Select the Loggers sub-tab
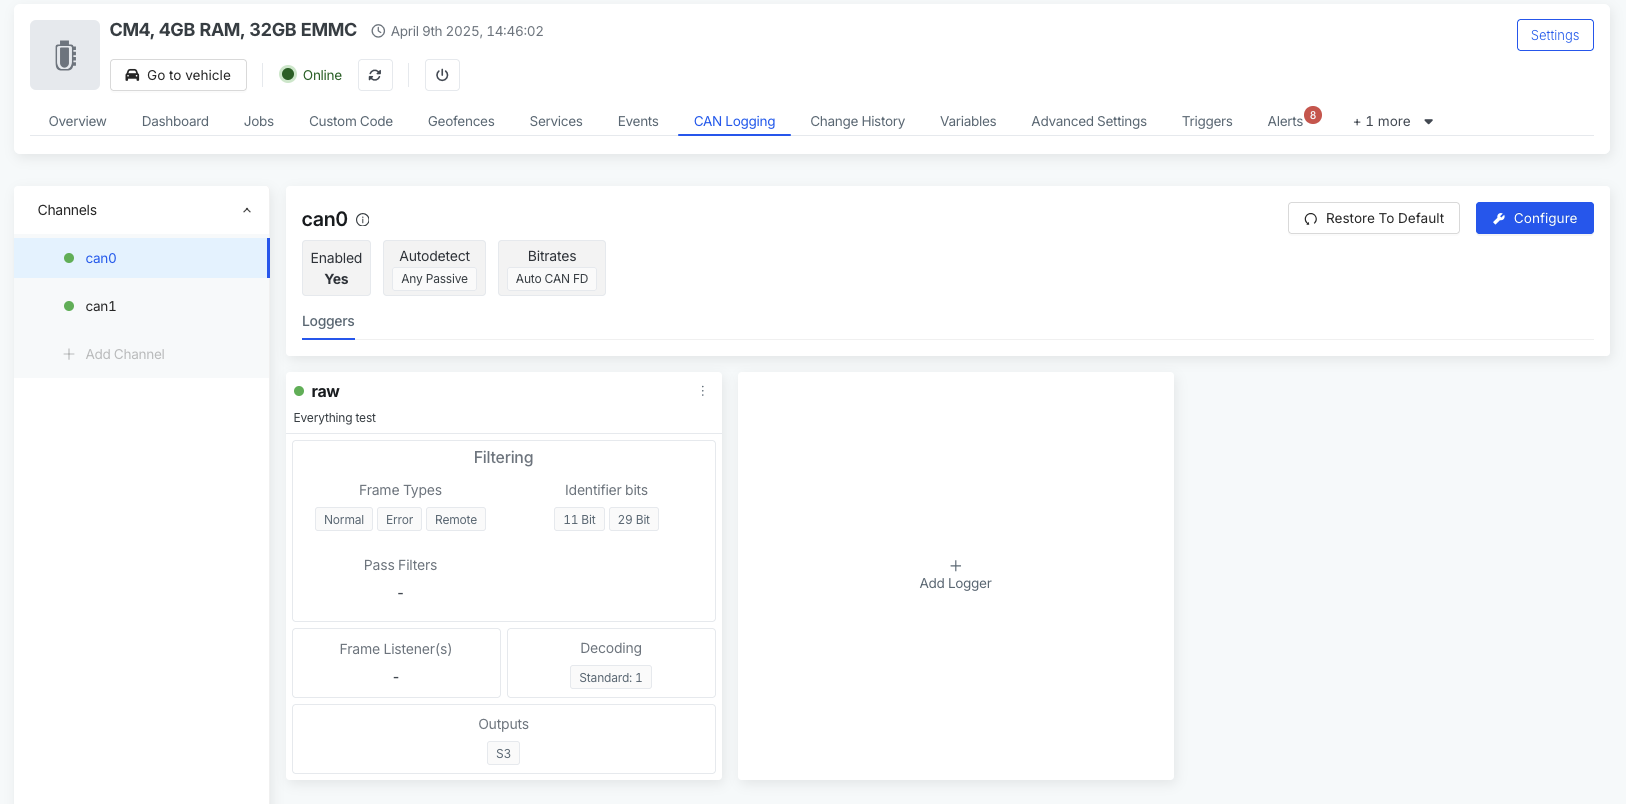 tap(328, 321)
